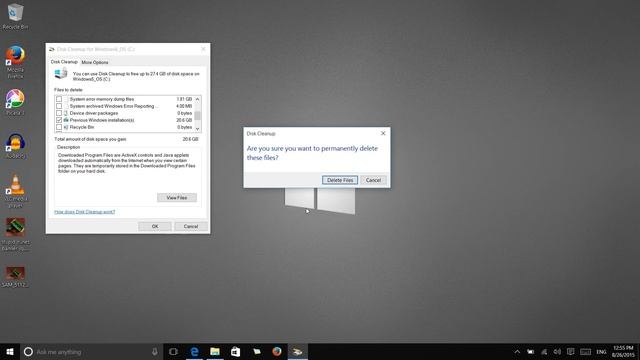Image resolution: width=640 pixels, height=360 pixels.
Task: Open the Windows Start menu
Action: pyautogui.click(x=10, y=351)
